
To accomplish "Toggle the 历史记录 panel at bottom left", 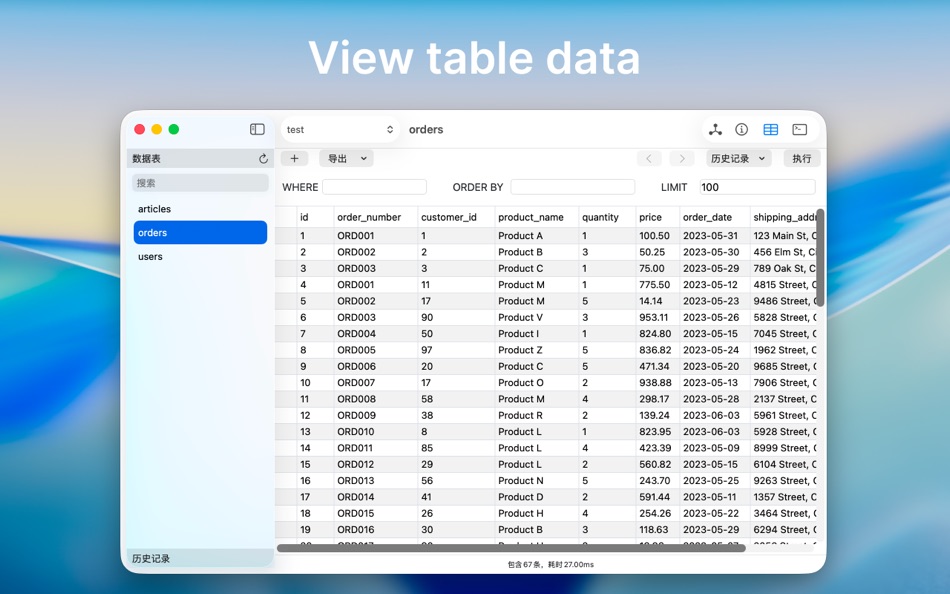I will coord(150,558).
